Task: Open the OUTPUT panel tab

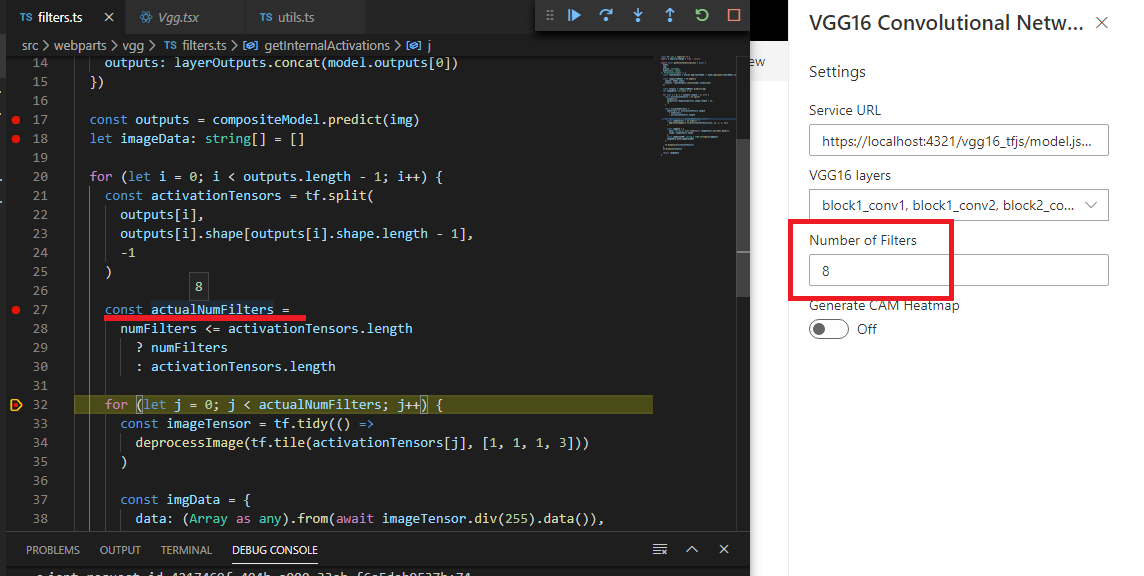Action: [120, 550]
